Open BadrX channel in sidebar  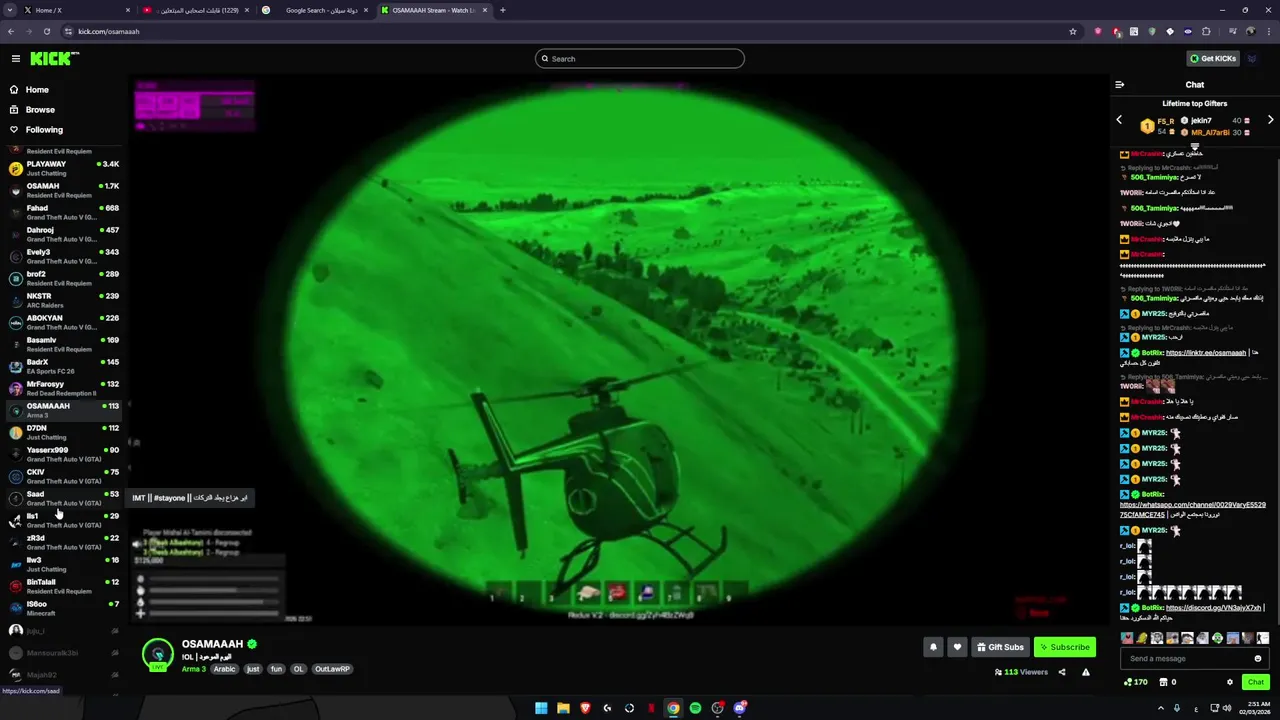(64, 366)
